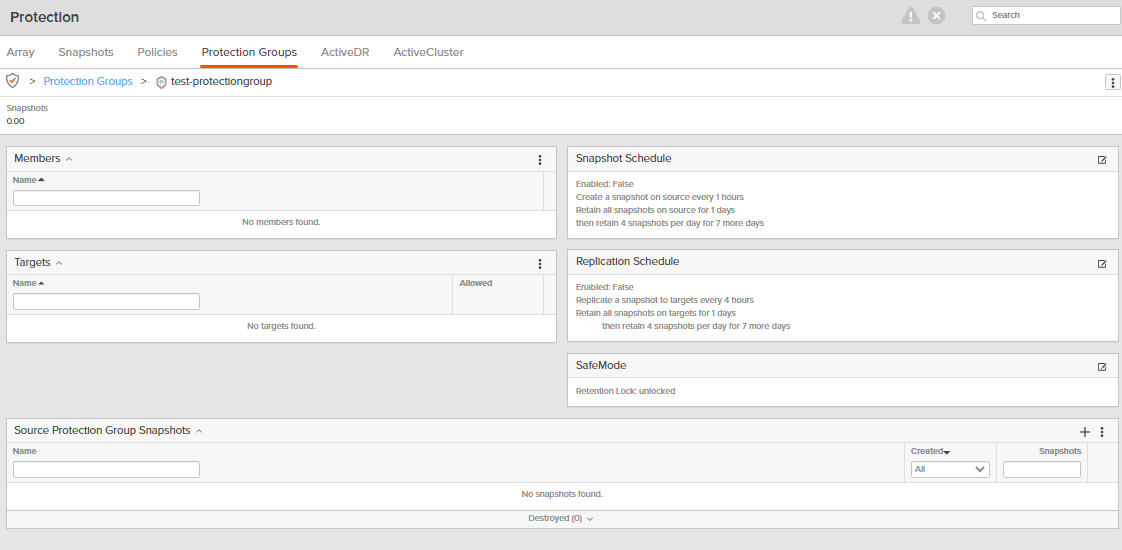
Task: Edit the Replication Schedule settings
Action: 1102,264
